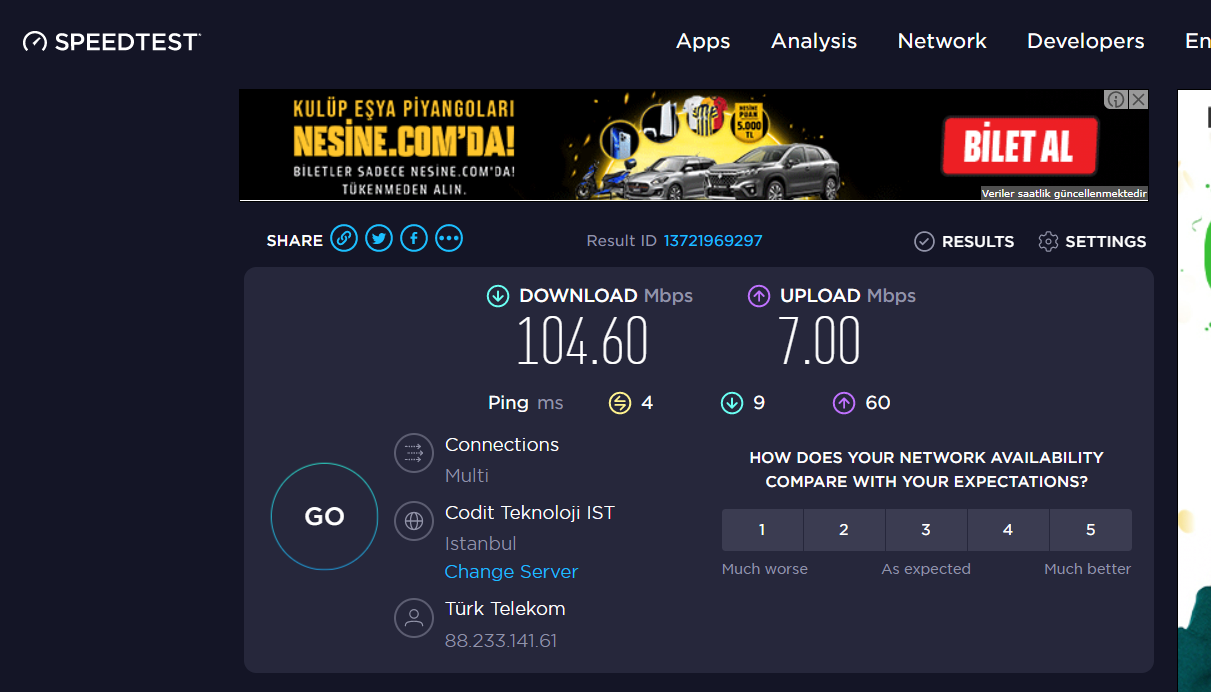Start a new test with GO

click(x=324, y=516)
